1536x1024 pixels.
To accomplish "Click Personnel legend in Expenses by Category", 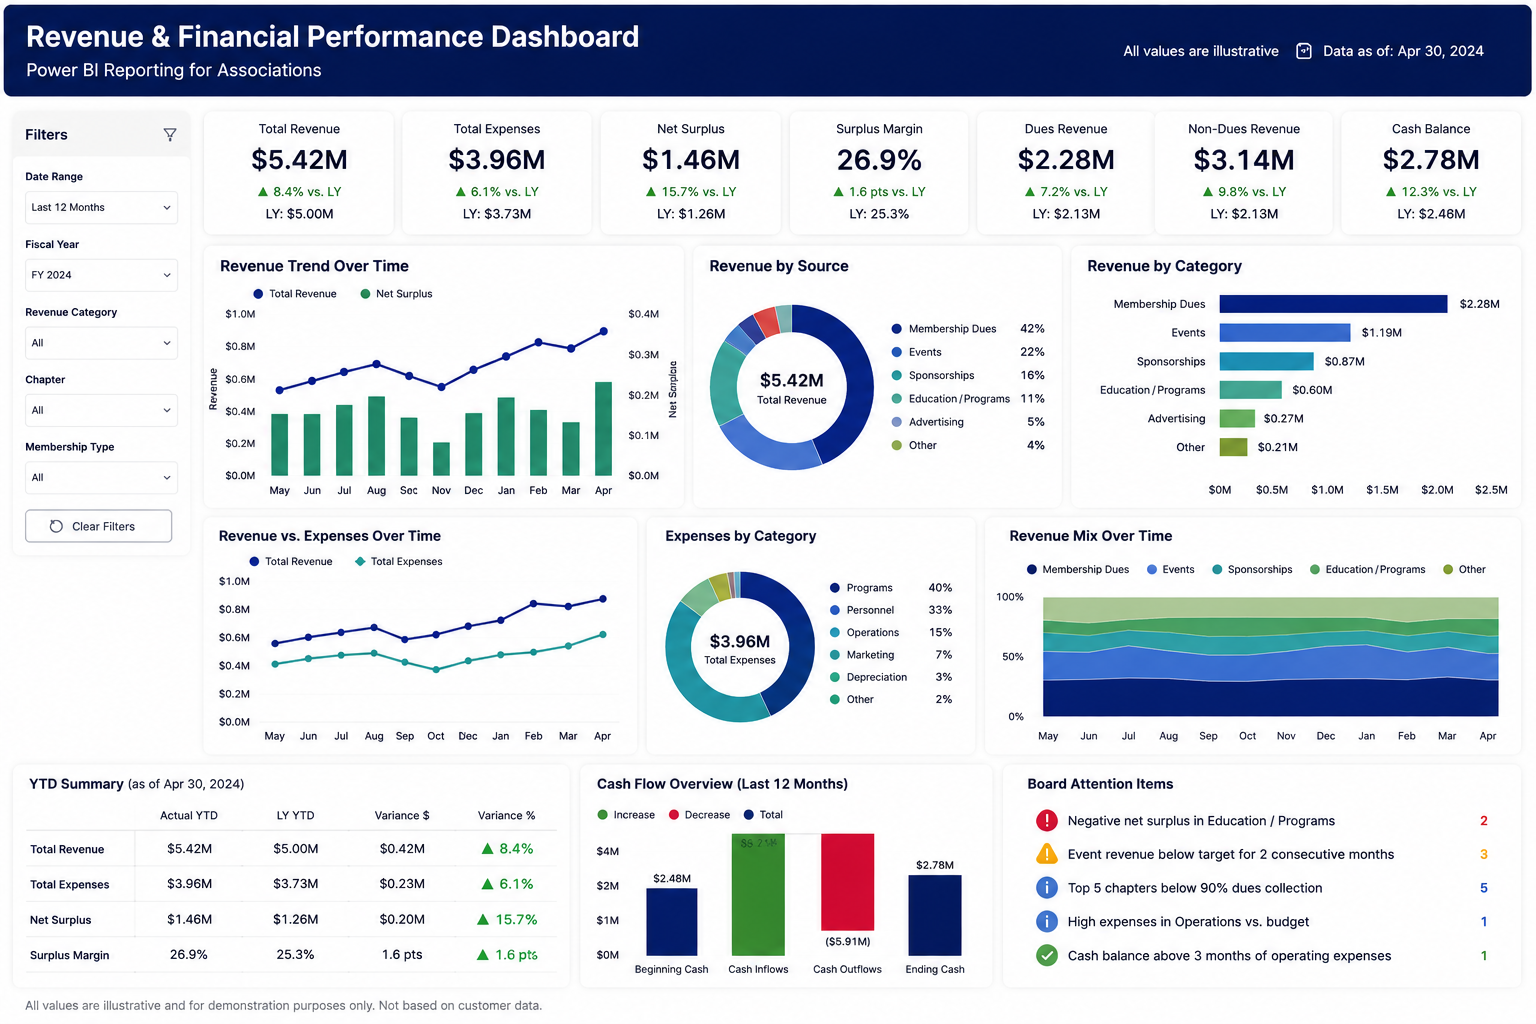I will pos(862,610).
